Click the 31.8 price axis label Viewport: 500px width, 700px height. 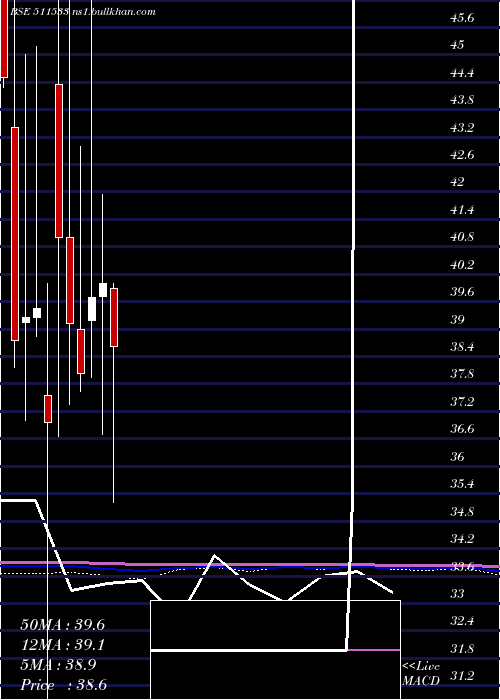(x=462, y=649)
